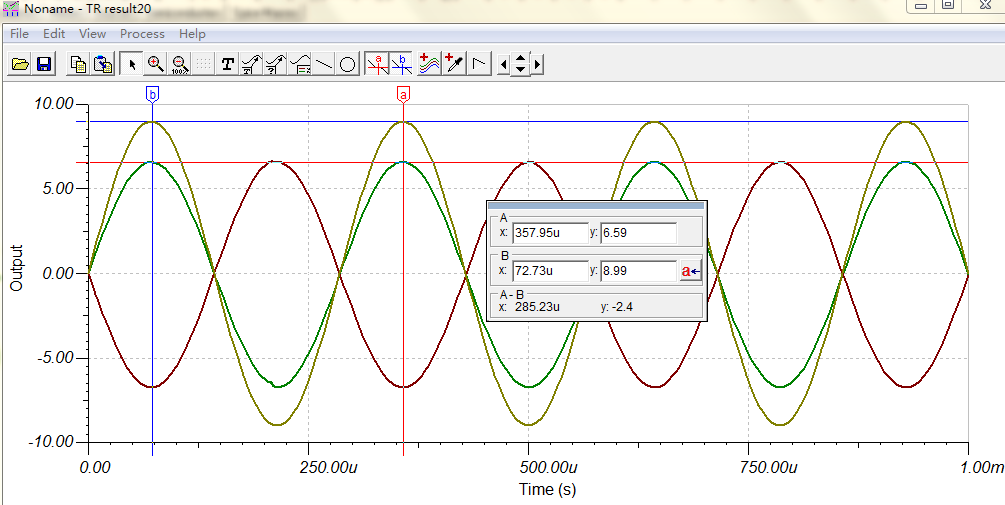Click the add curve (colored waves) icon

click(430, 65)
